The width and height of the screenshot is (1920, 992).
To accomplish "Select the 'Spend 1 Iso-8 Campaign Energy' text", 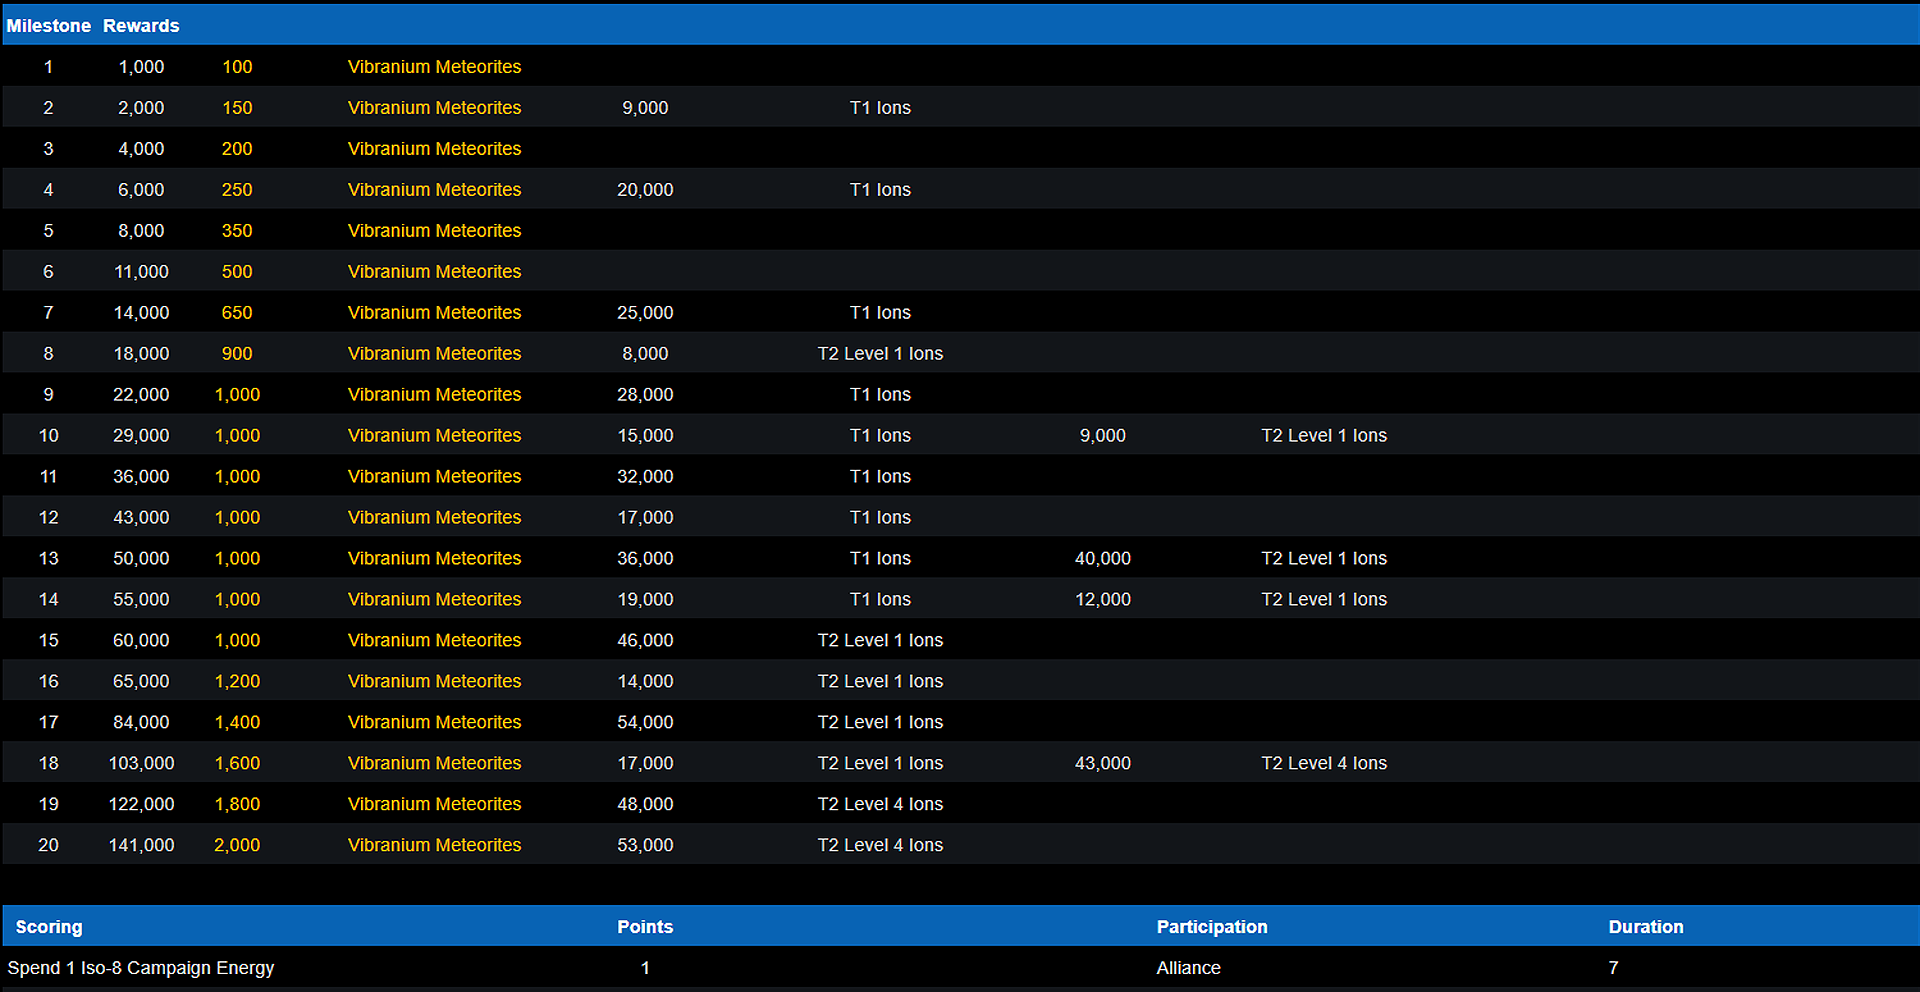I will [x=141, y=968].
